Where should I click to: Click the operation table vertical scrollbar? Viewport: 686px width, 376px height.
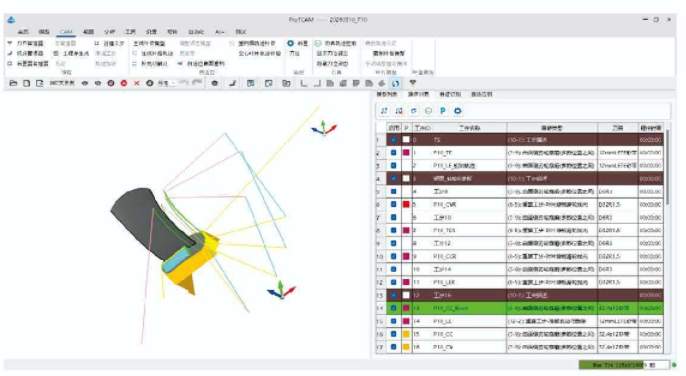(x=667, y=166)
